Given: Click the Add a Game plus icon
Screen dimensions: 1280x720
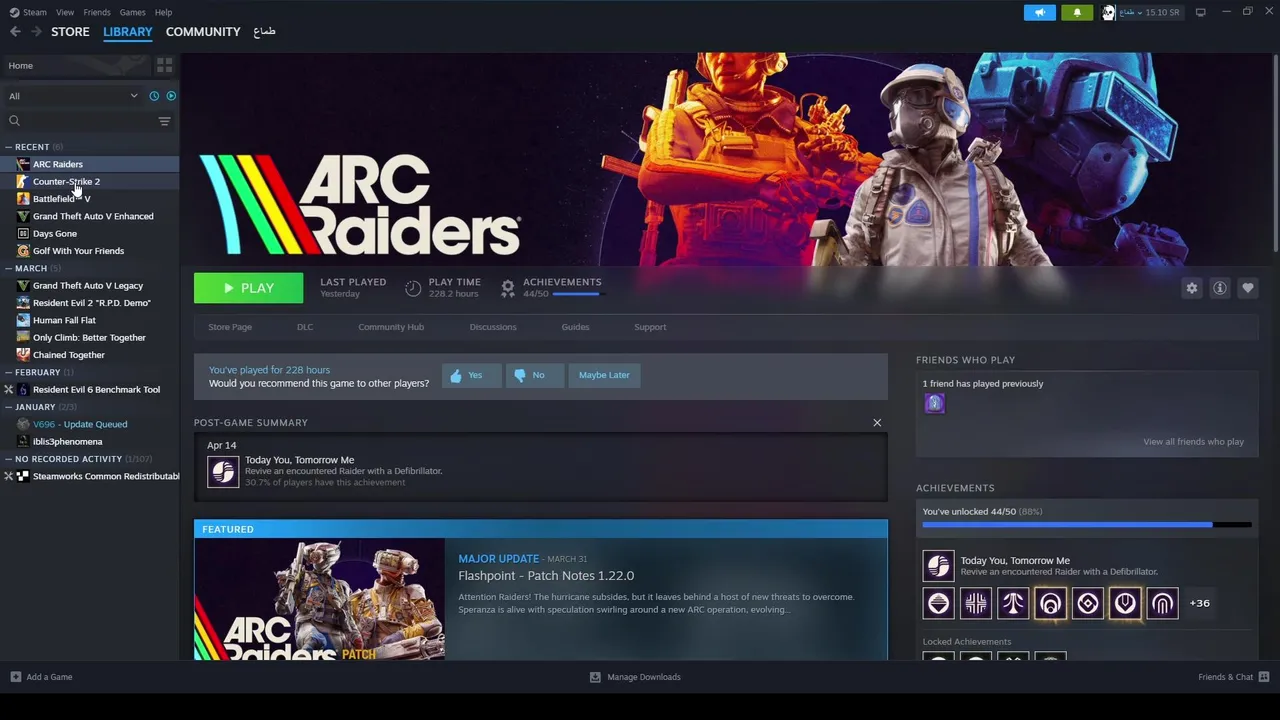Looking at the screenshot, I should (x=15, y=677).
